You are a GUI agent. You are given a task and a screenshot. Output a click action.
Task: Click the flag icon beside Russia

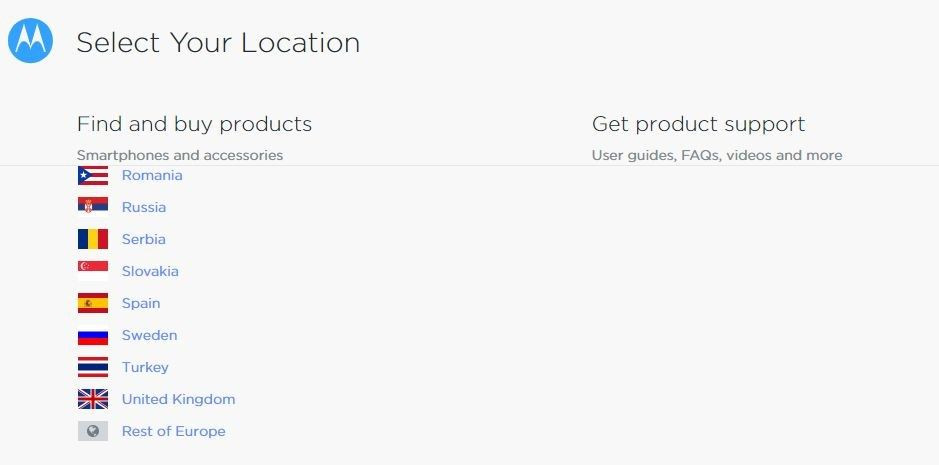(x=93, y=207)
